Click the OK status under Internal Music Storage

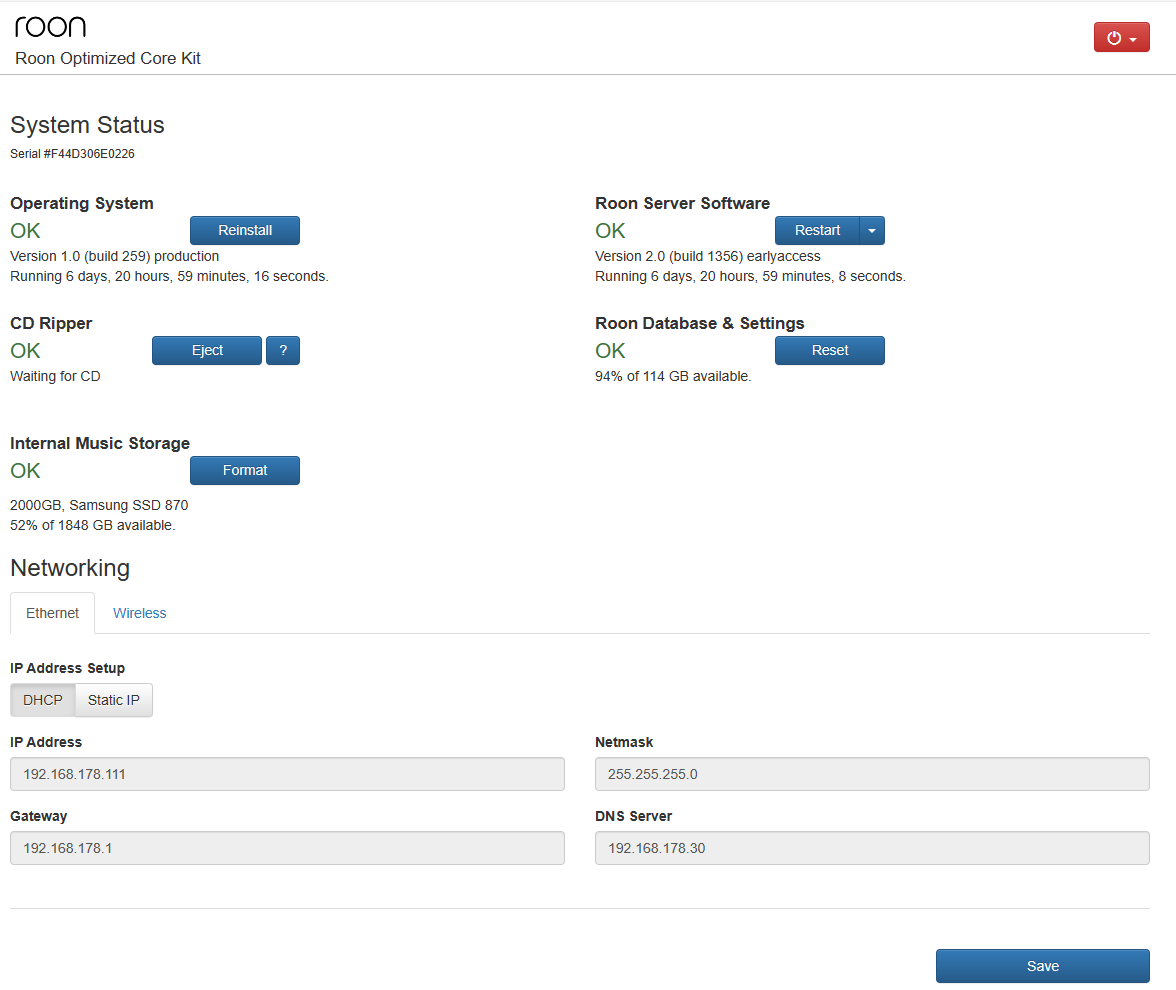pyautogui.click(x=25, y=471)
